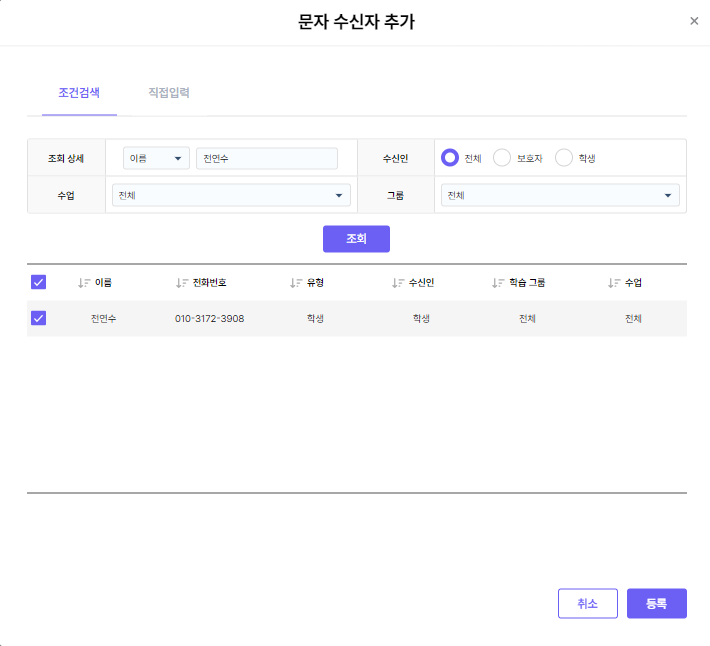Image resolution: width=710 pixels, height=646 pixels.
Task: Click the sort icon beside 이름 column
Action: point(84,283)
